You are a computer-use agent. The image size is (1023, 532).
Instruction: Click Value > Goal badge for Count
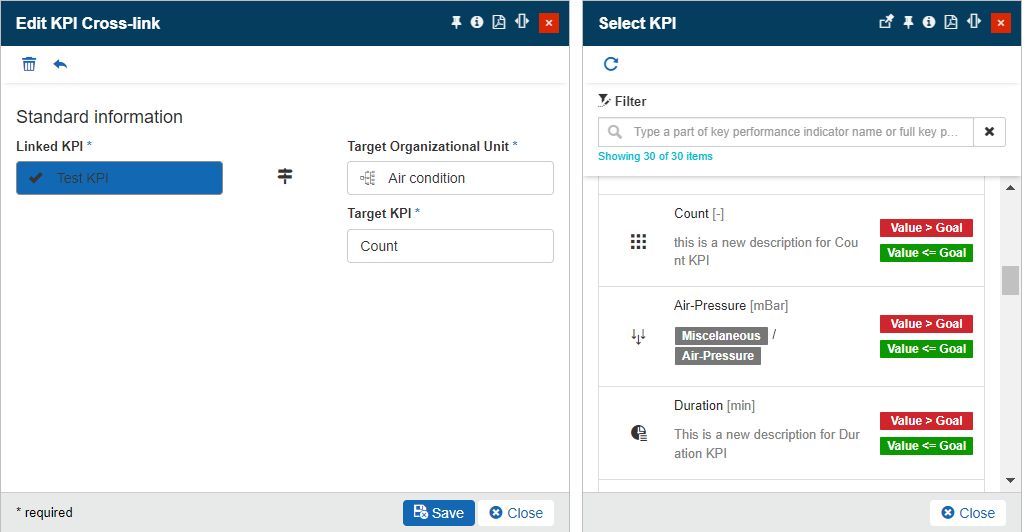click(926, 228)
